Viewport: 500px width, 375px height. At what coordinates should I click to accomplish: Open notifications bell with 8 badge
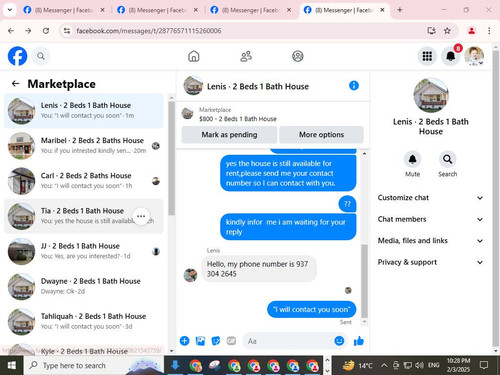[451, 56]
